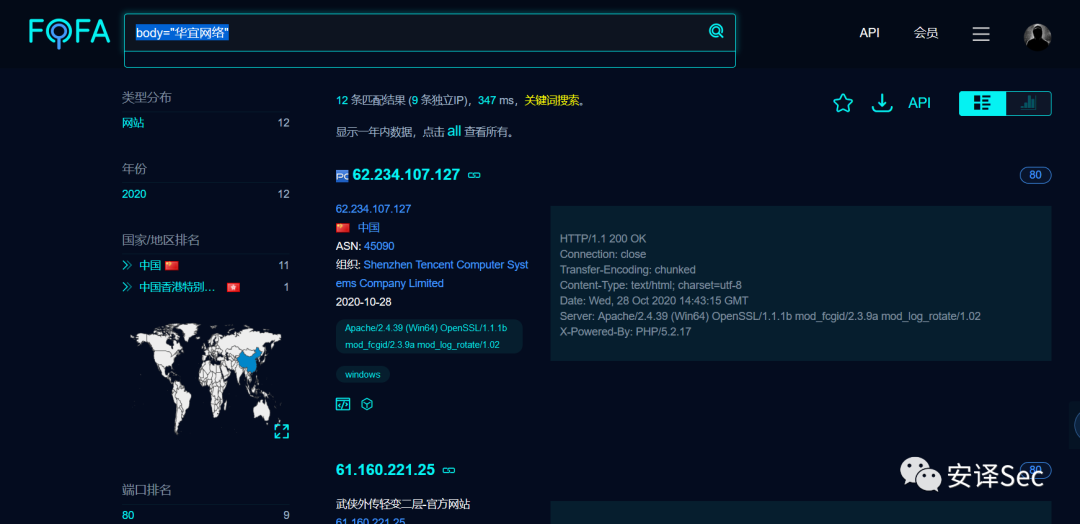
Task: Click 中国 country link in result
Action: tap(368, 228)
